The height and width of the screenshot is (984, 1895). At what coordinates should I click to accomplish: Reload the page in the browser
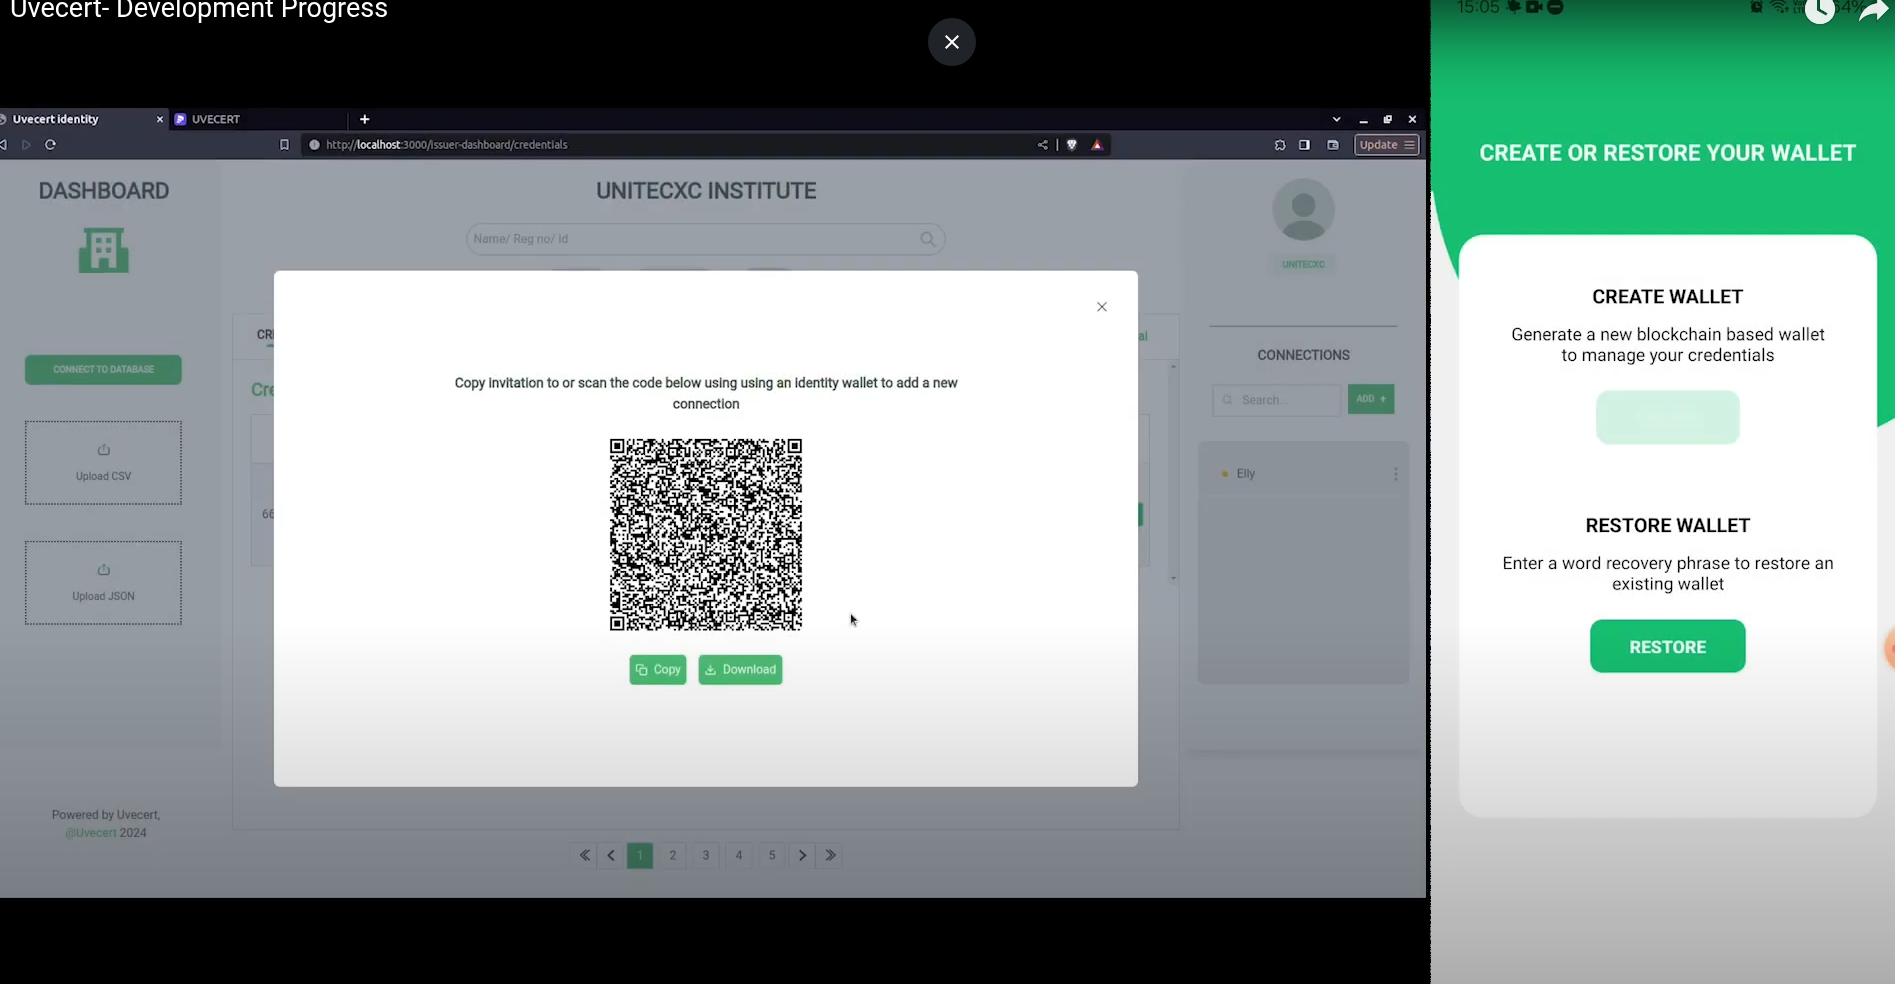click(50, 145)
